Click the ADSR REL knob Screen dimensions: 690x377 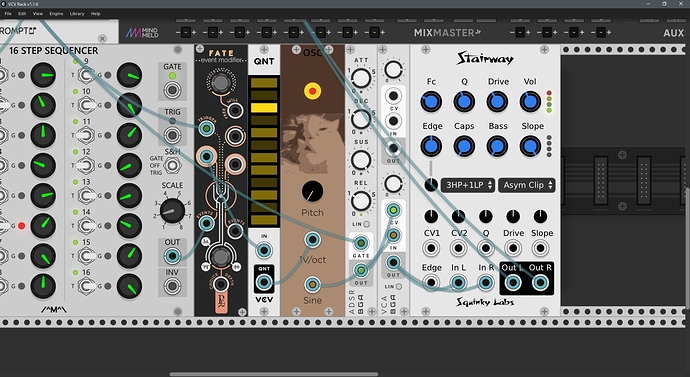tap(361, 201)
